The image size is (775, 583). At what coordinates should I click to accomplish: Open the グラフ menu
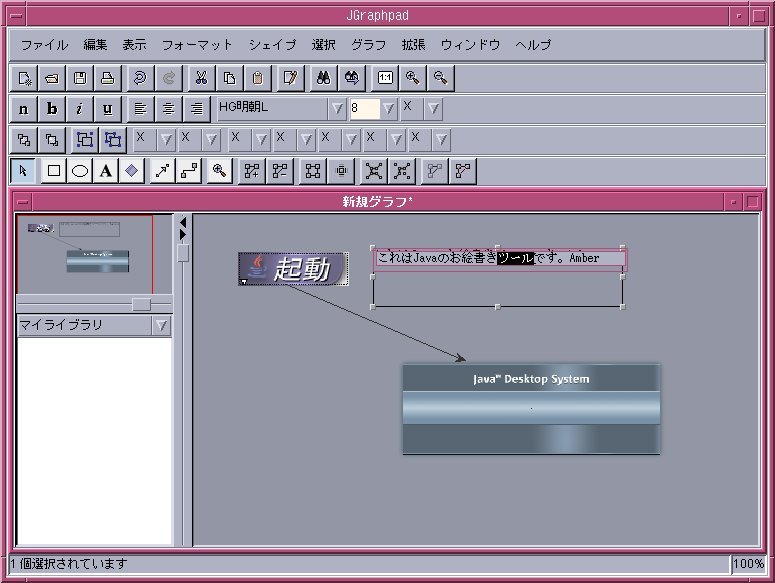(369, 45)
